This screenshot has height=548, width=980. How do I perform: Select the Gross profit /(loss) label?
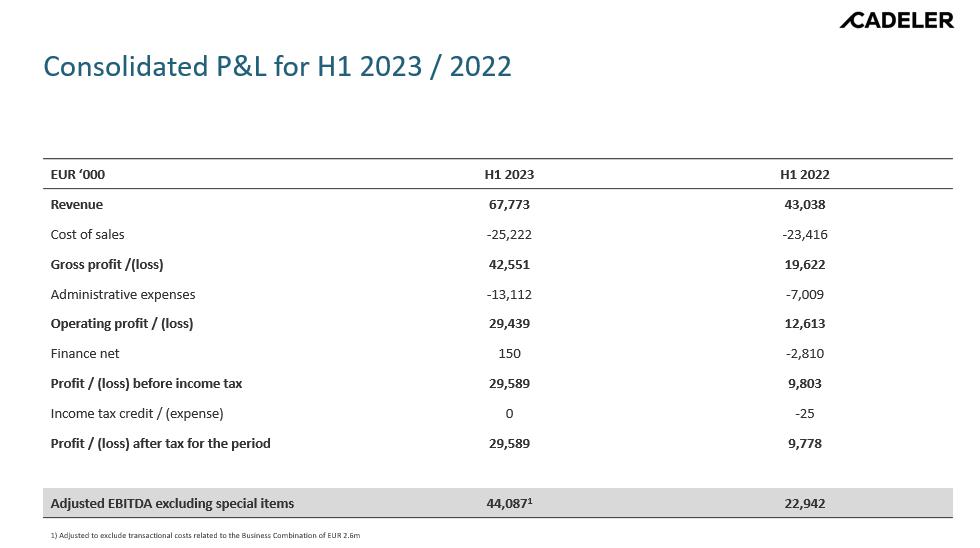point(107,264)
